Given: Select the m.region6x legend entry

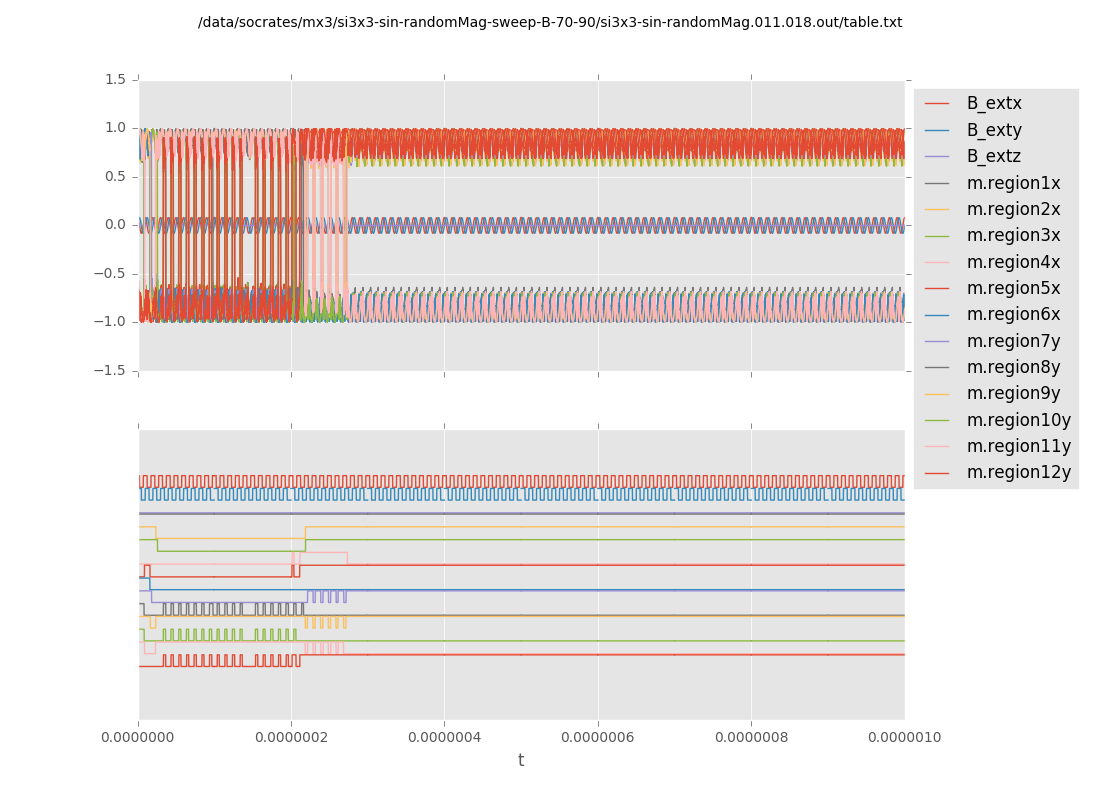Looking at the screenshot, I should pyautogui.click(x=1013, y=315).
